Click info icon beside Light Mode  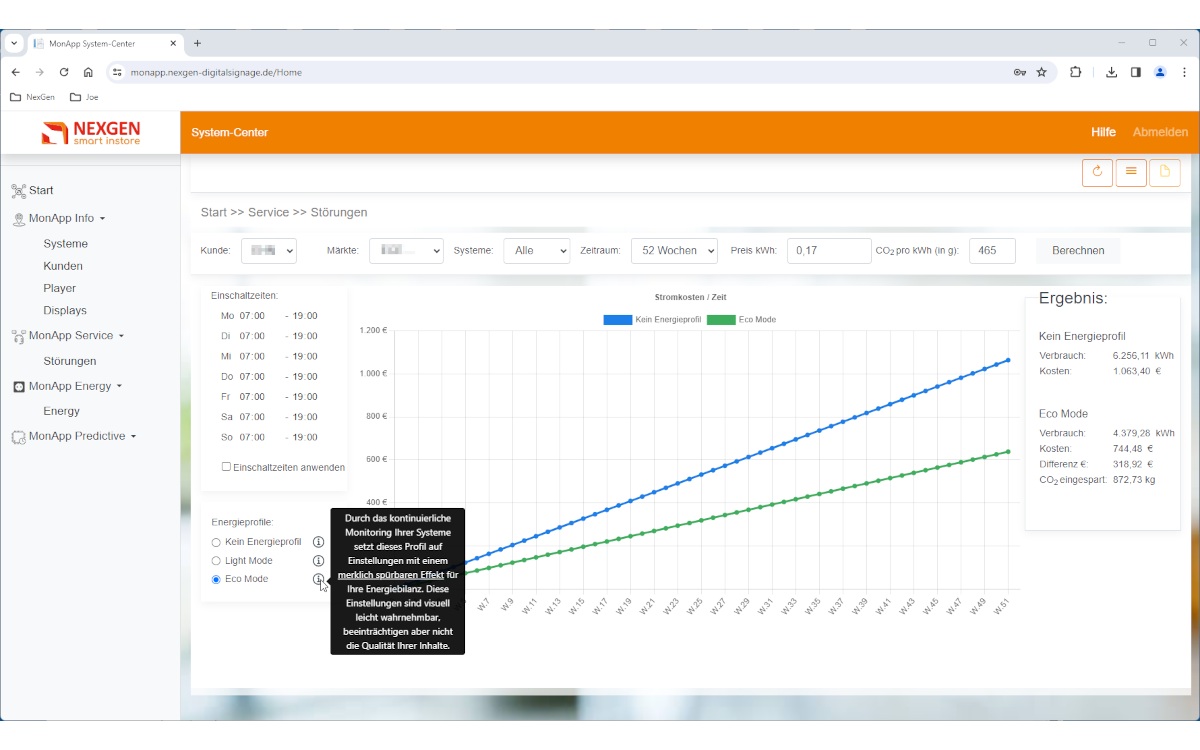pyautogui.click(x=318, y=561)
